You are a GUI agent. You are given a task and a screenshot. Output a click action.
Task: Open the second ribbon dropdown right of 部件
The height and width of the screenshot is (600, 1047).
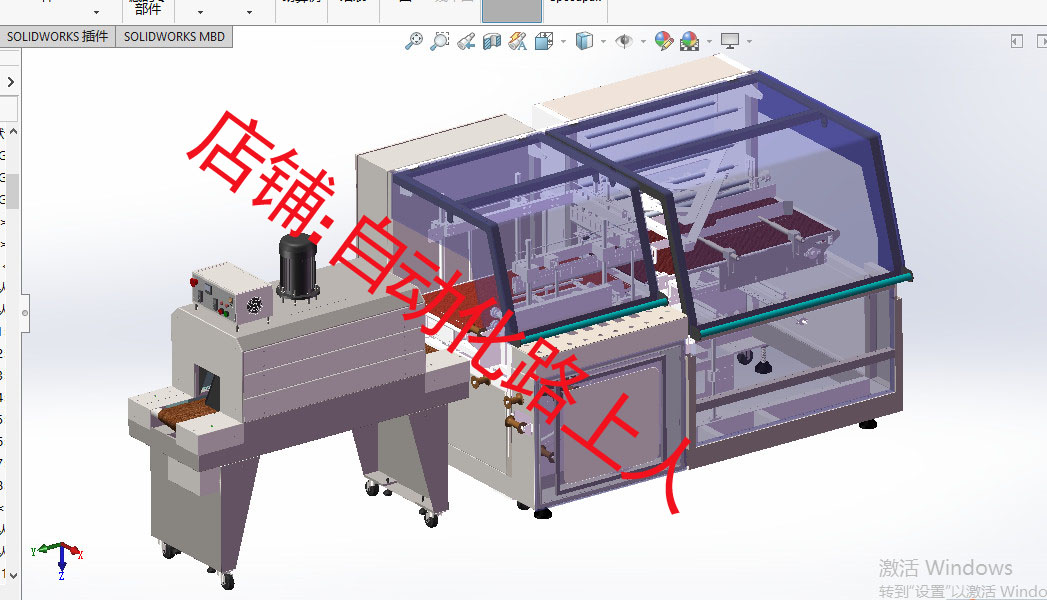(250, 12)
